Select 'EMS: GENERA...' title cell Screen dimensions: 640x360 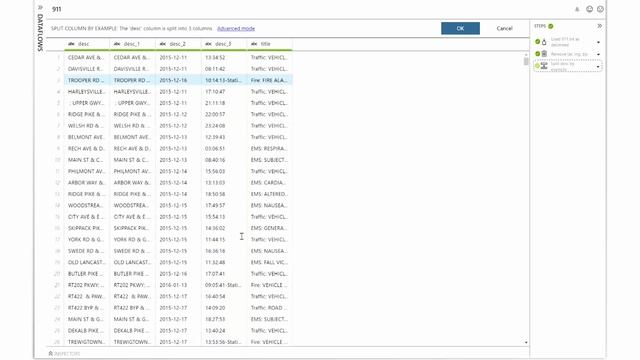pos(269,228)
